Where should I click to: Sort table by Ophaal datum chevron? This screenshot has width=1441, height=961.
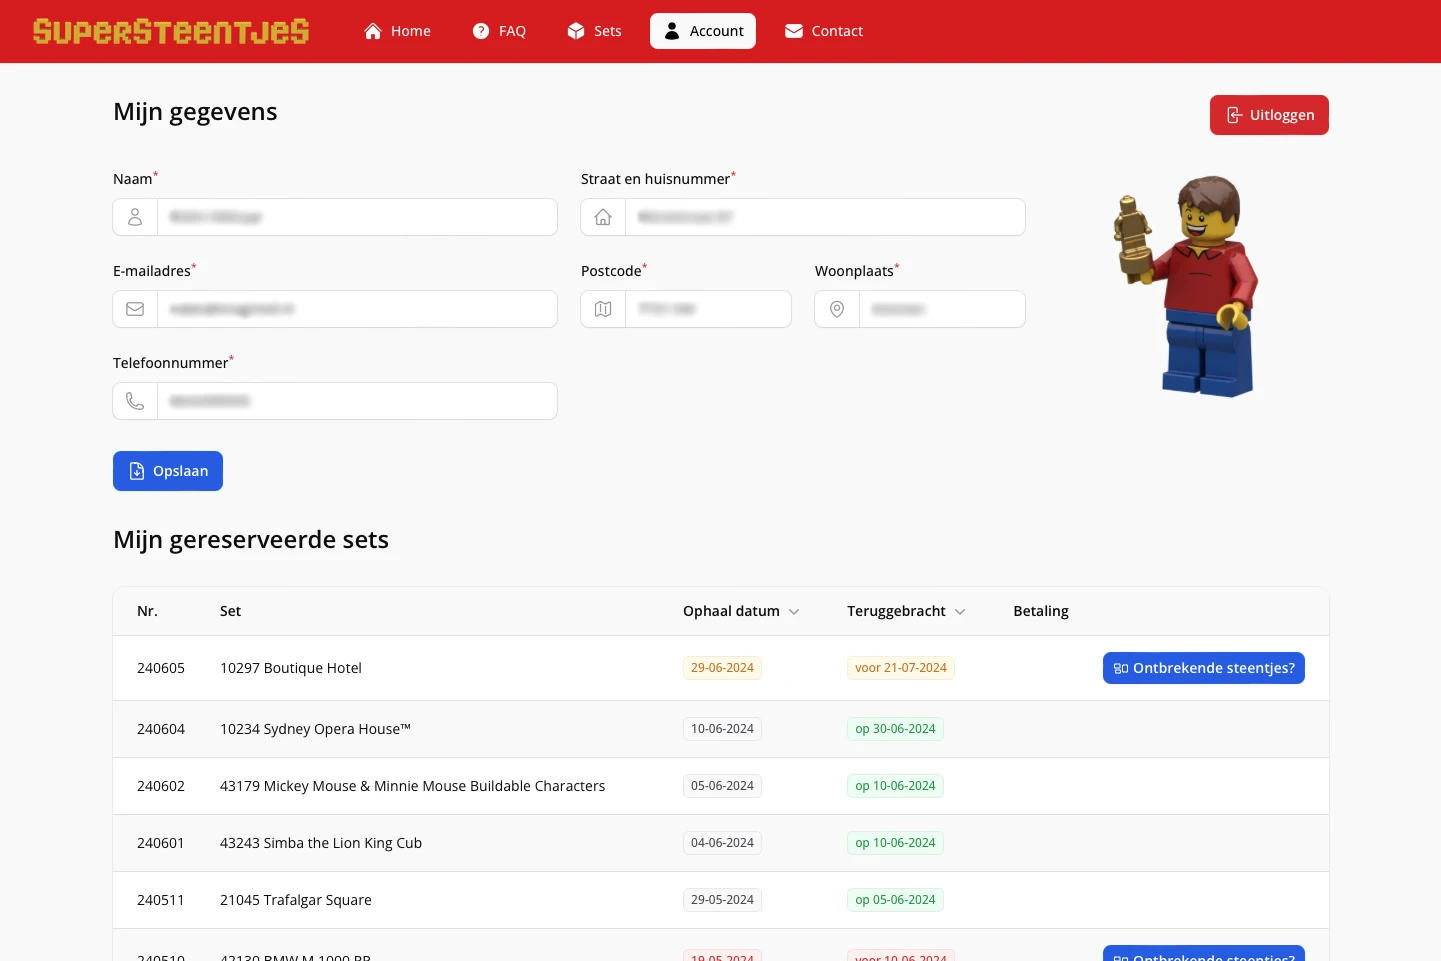tap(794, 612)
